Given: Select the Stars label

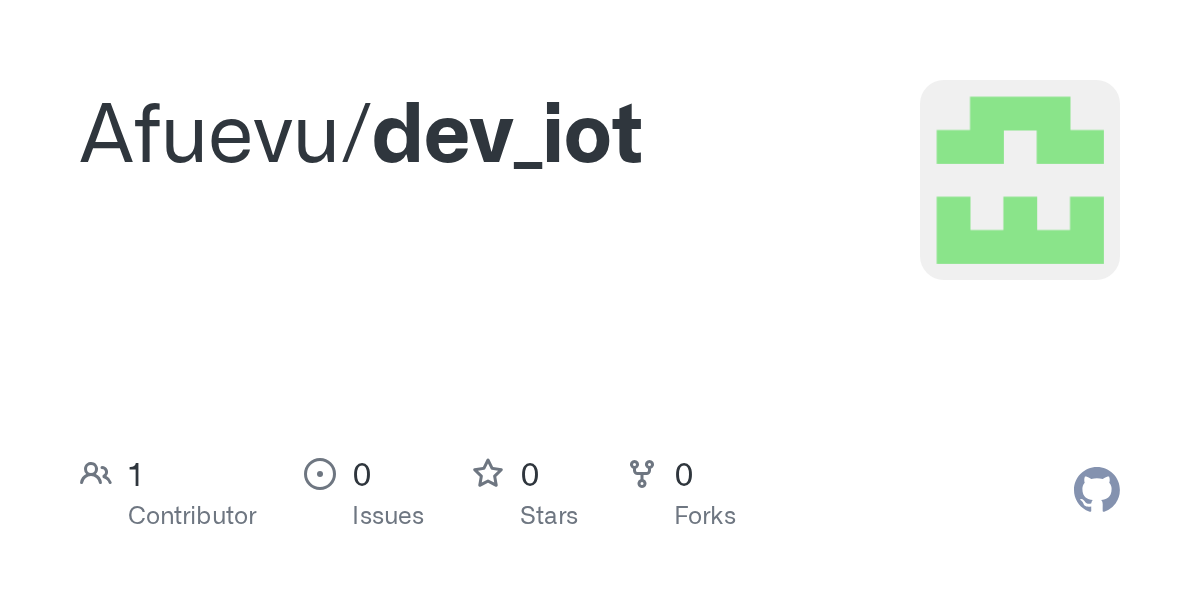Looking at the screenshot, I should click(x=549, y=516).
